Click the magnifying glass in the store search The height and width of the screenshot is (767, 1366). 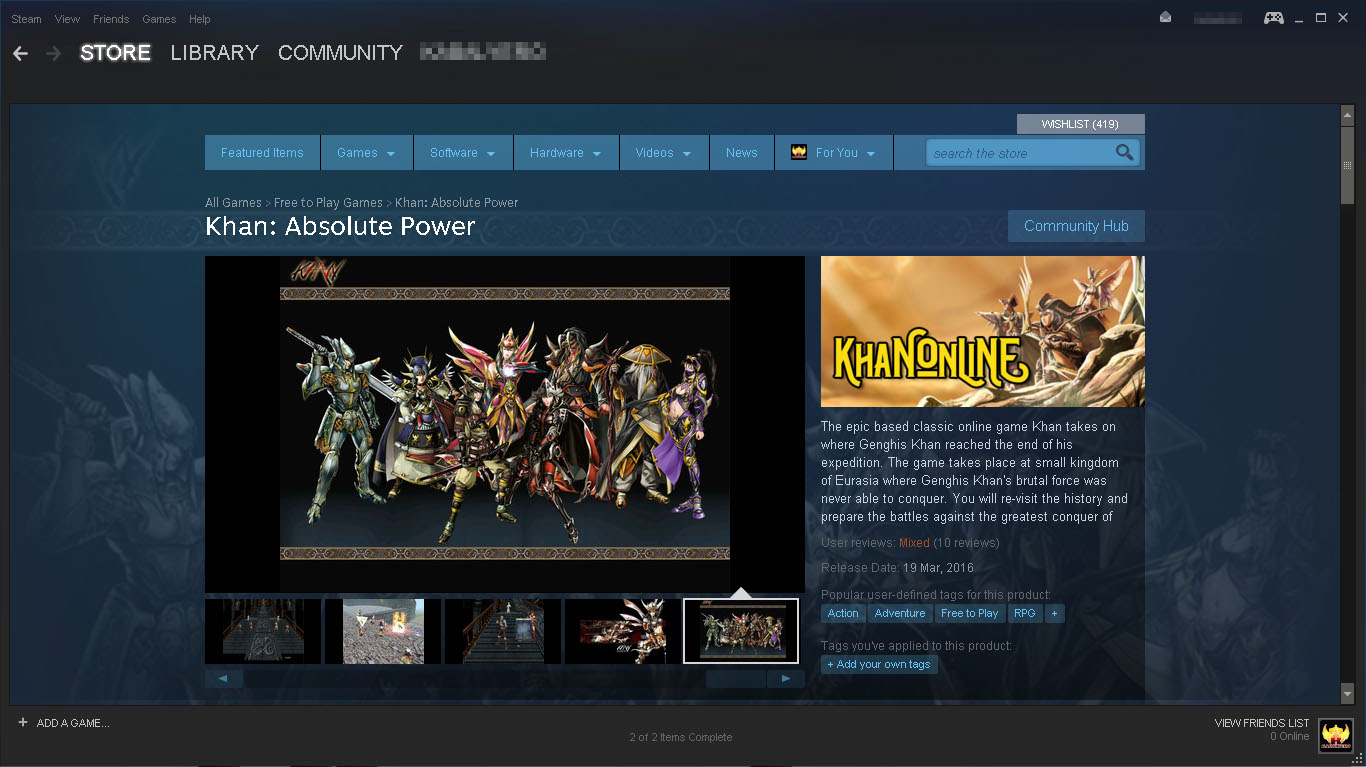pos(1125,152)
